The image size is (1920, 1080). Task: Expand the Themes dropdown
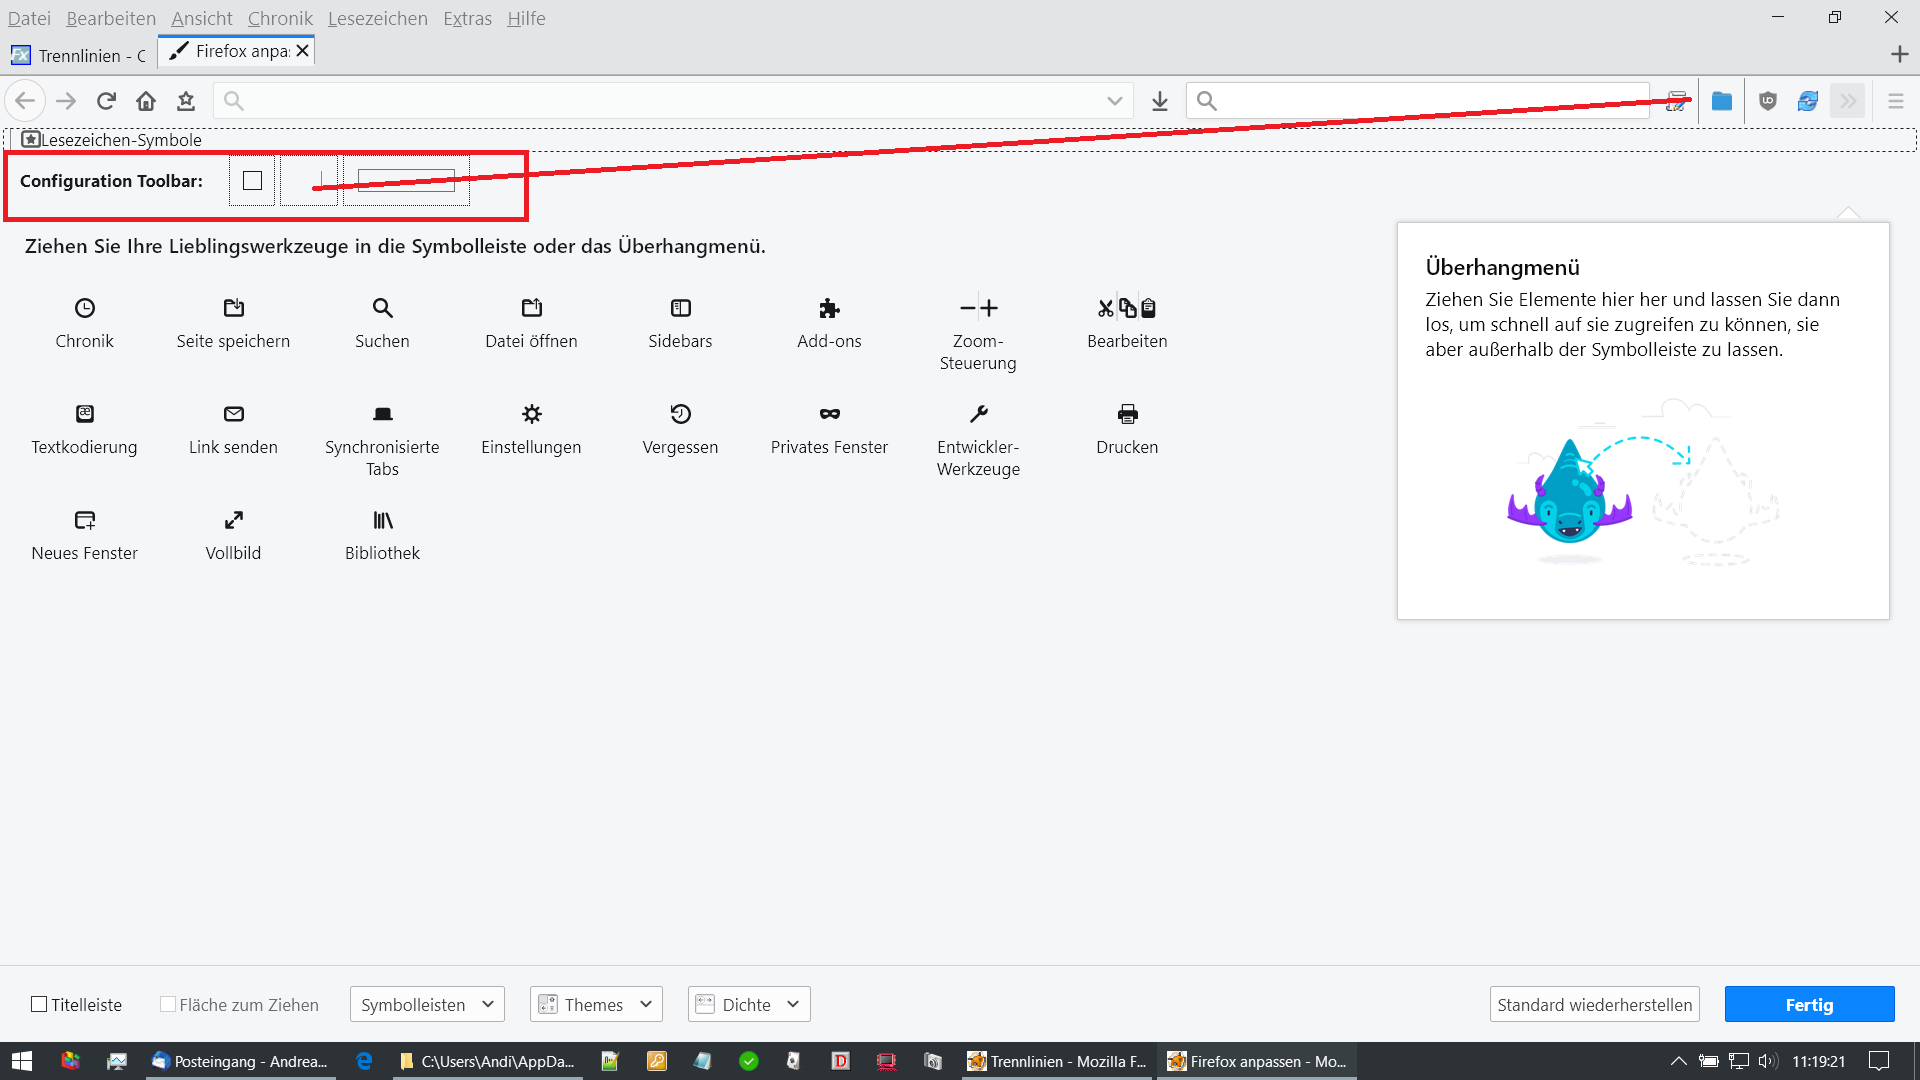[596, 1004]
